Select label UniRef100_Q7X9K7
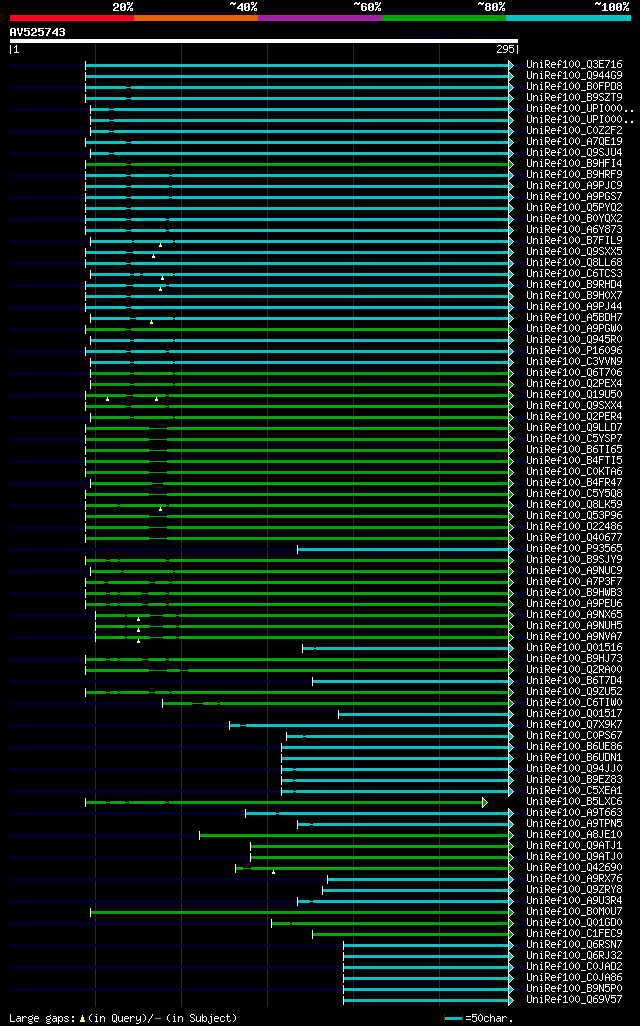The width and height of the screenshot is (640, 1026). (x=575, y=724)
